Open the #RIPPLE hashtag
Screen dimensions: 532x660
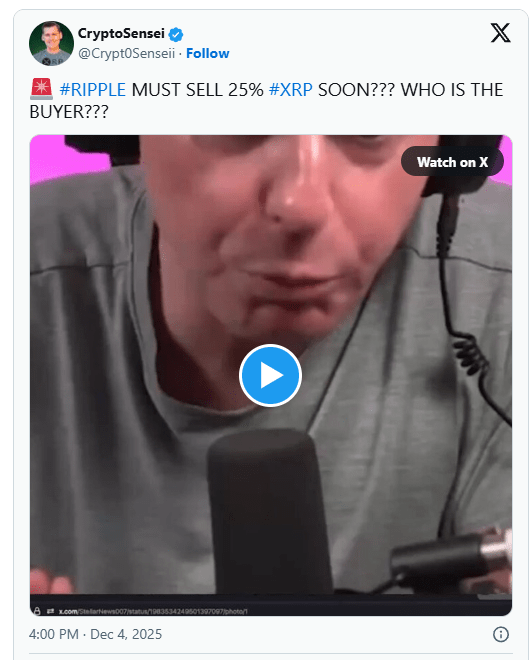pyautogui.click(x=93, y=90)
